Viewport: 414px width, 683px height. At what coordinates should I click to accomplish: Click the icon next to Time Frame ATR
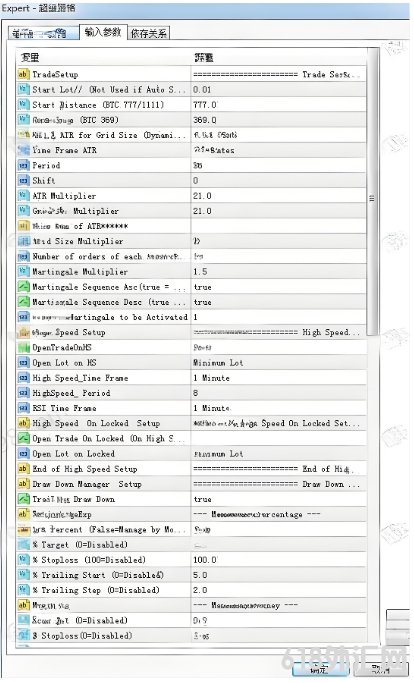point(23,150)
